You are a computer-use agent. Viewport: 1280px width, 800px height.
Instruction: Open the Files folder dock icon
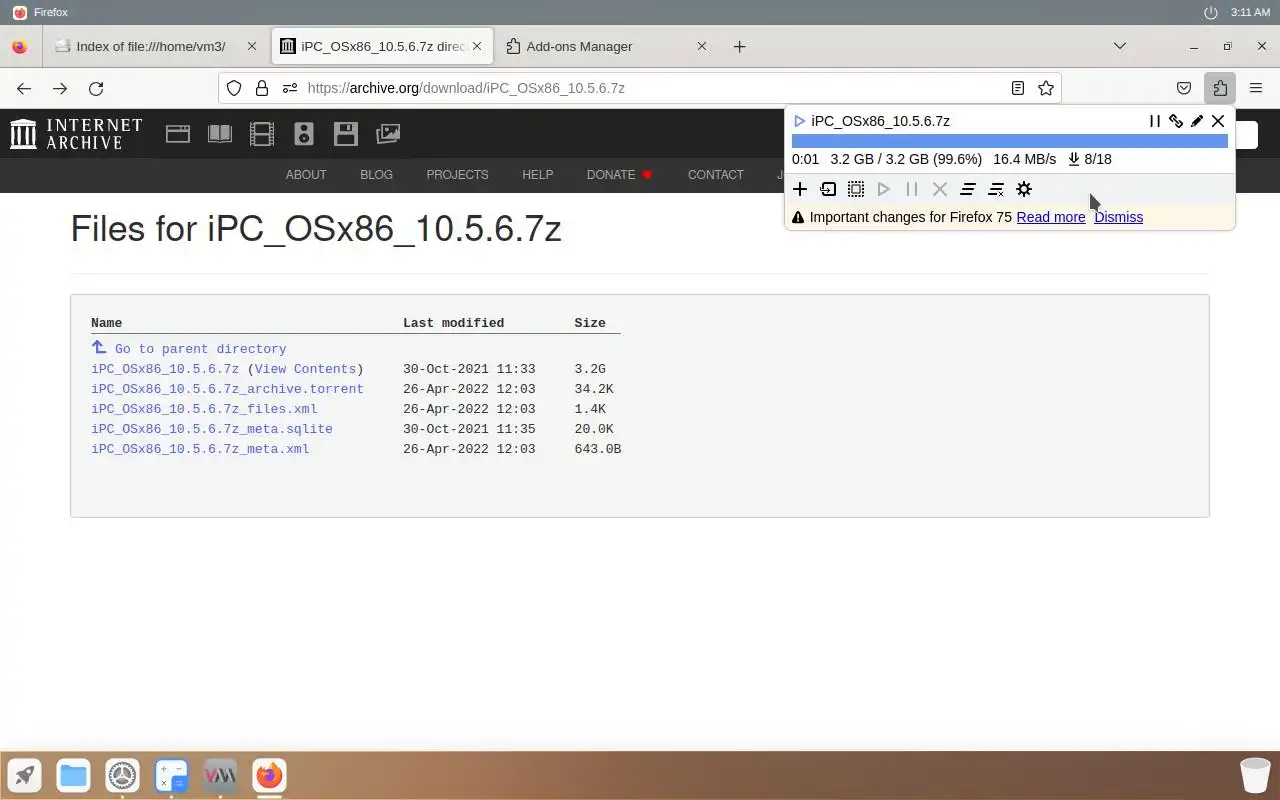[73, 775]
